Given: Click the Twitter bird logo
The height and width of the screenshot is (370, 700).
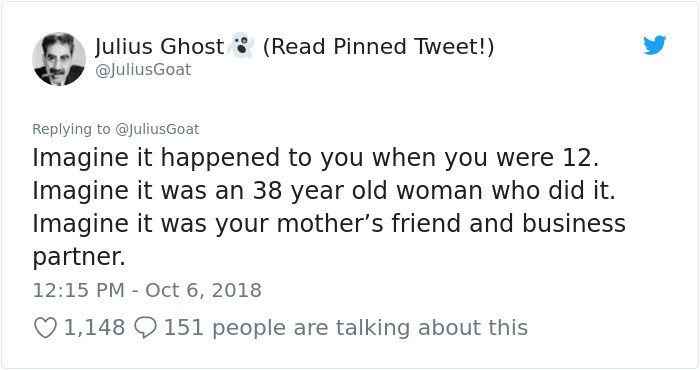Looking at the screenshot, I should pyautogui.click(x=654, y=45).
